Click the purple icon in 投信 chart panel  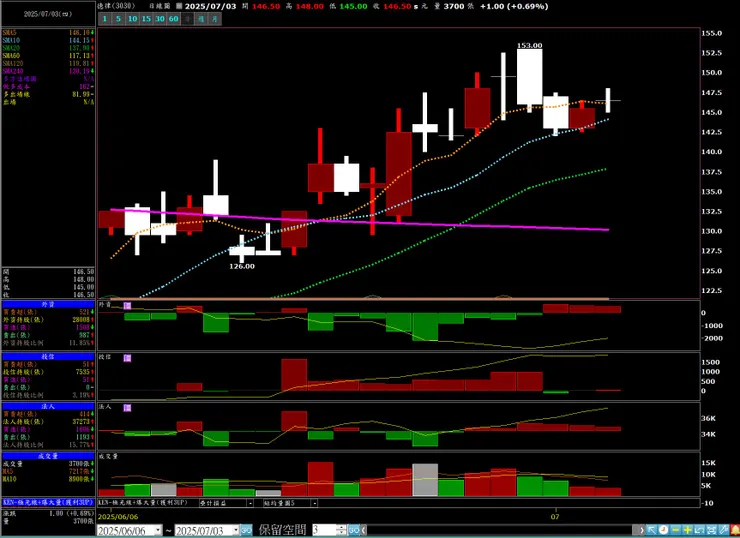click(127, 358)
